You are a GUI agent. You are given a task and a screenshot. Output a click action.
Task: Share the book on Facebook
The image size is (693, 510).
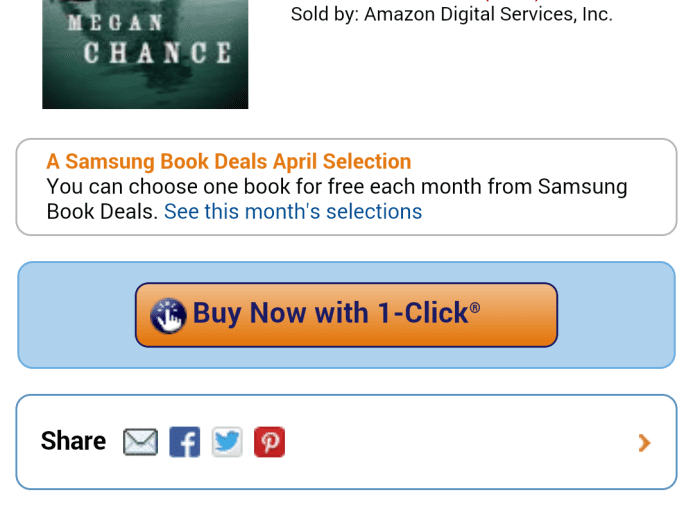pos(185,441)
